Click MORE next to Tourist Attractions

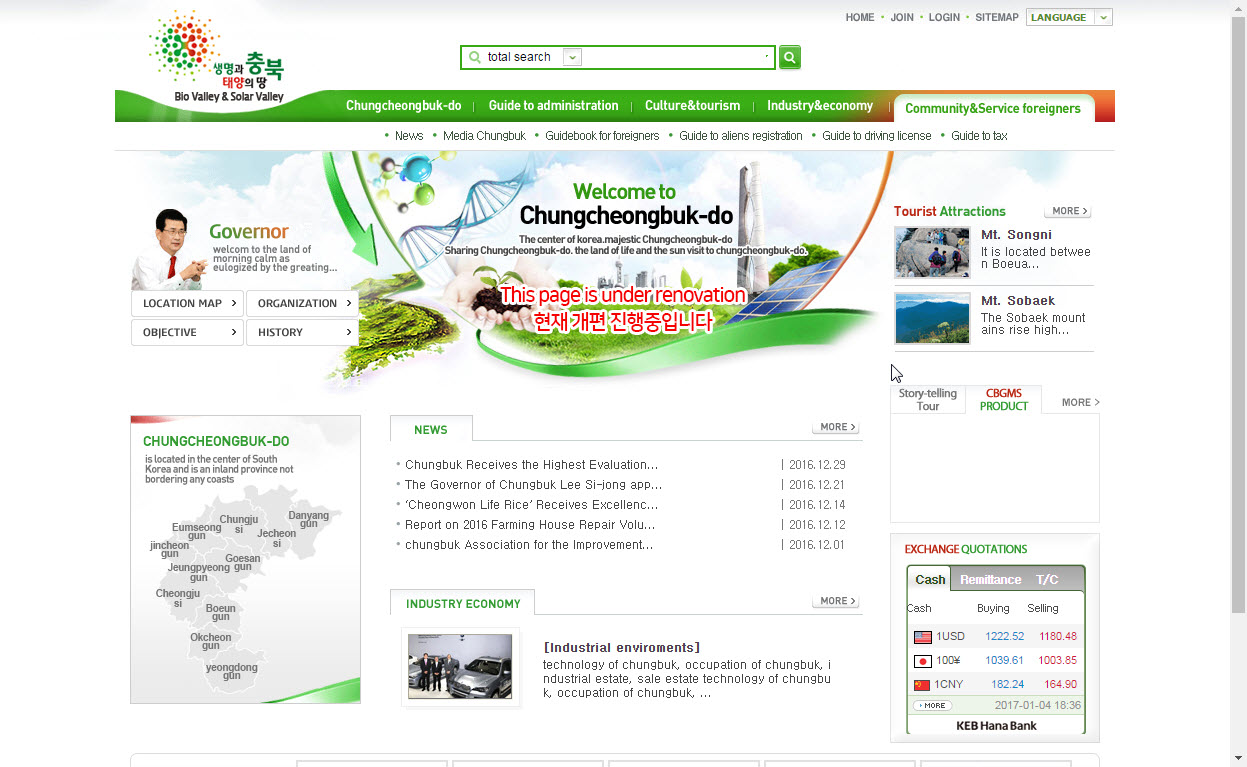pos(1067,211)
